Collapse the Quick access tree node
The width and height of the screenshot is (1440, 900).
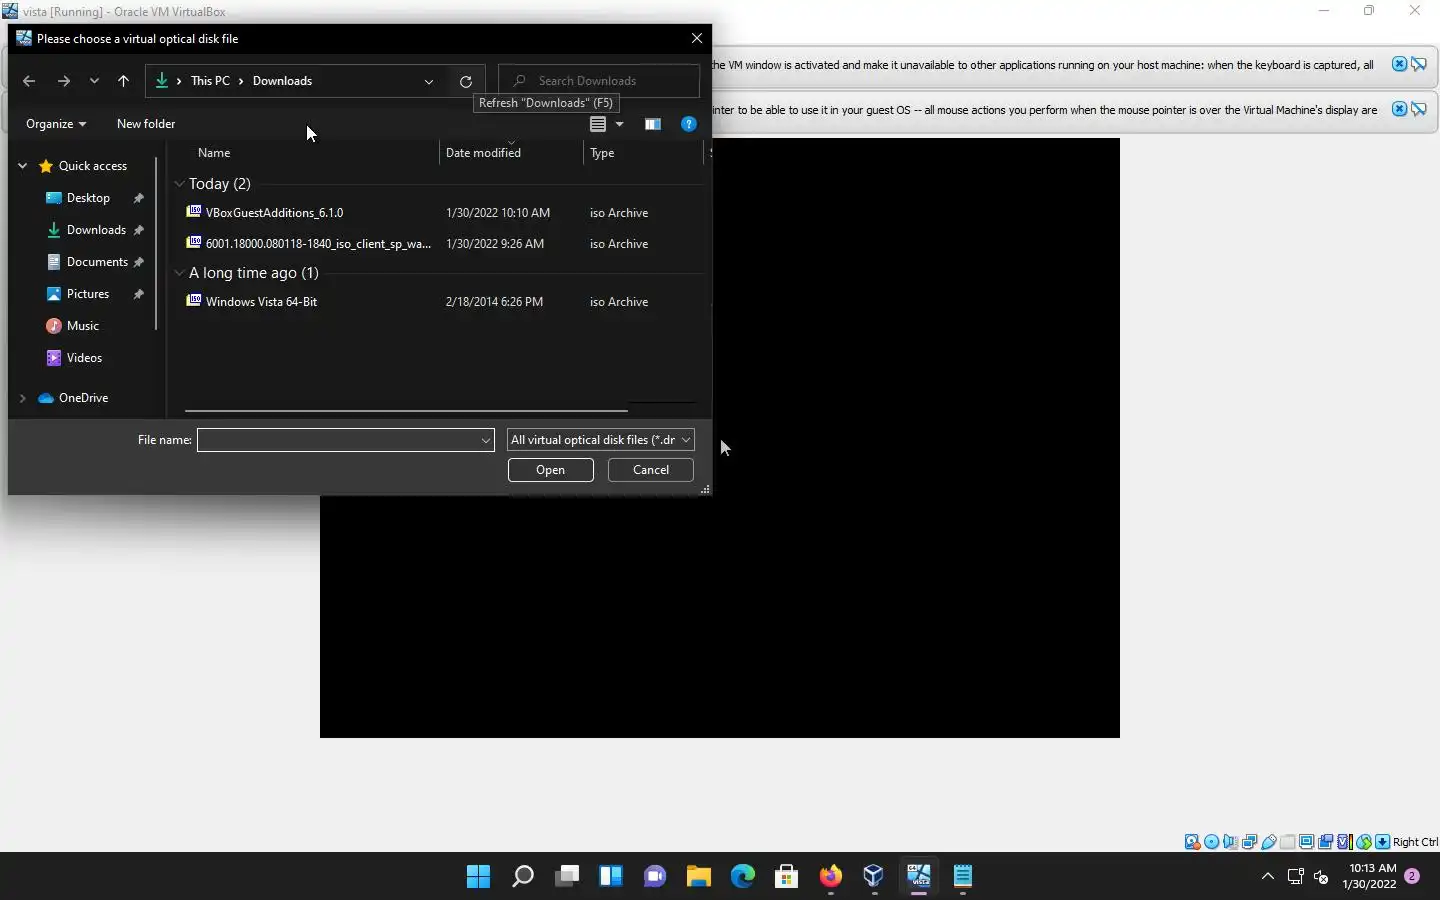tap(22, 166)
